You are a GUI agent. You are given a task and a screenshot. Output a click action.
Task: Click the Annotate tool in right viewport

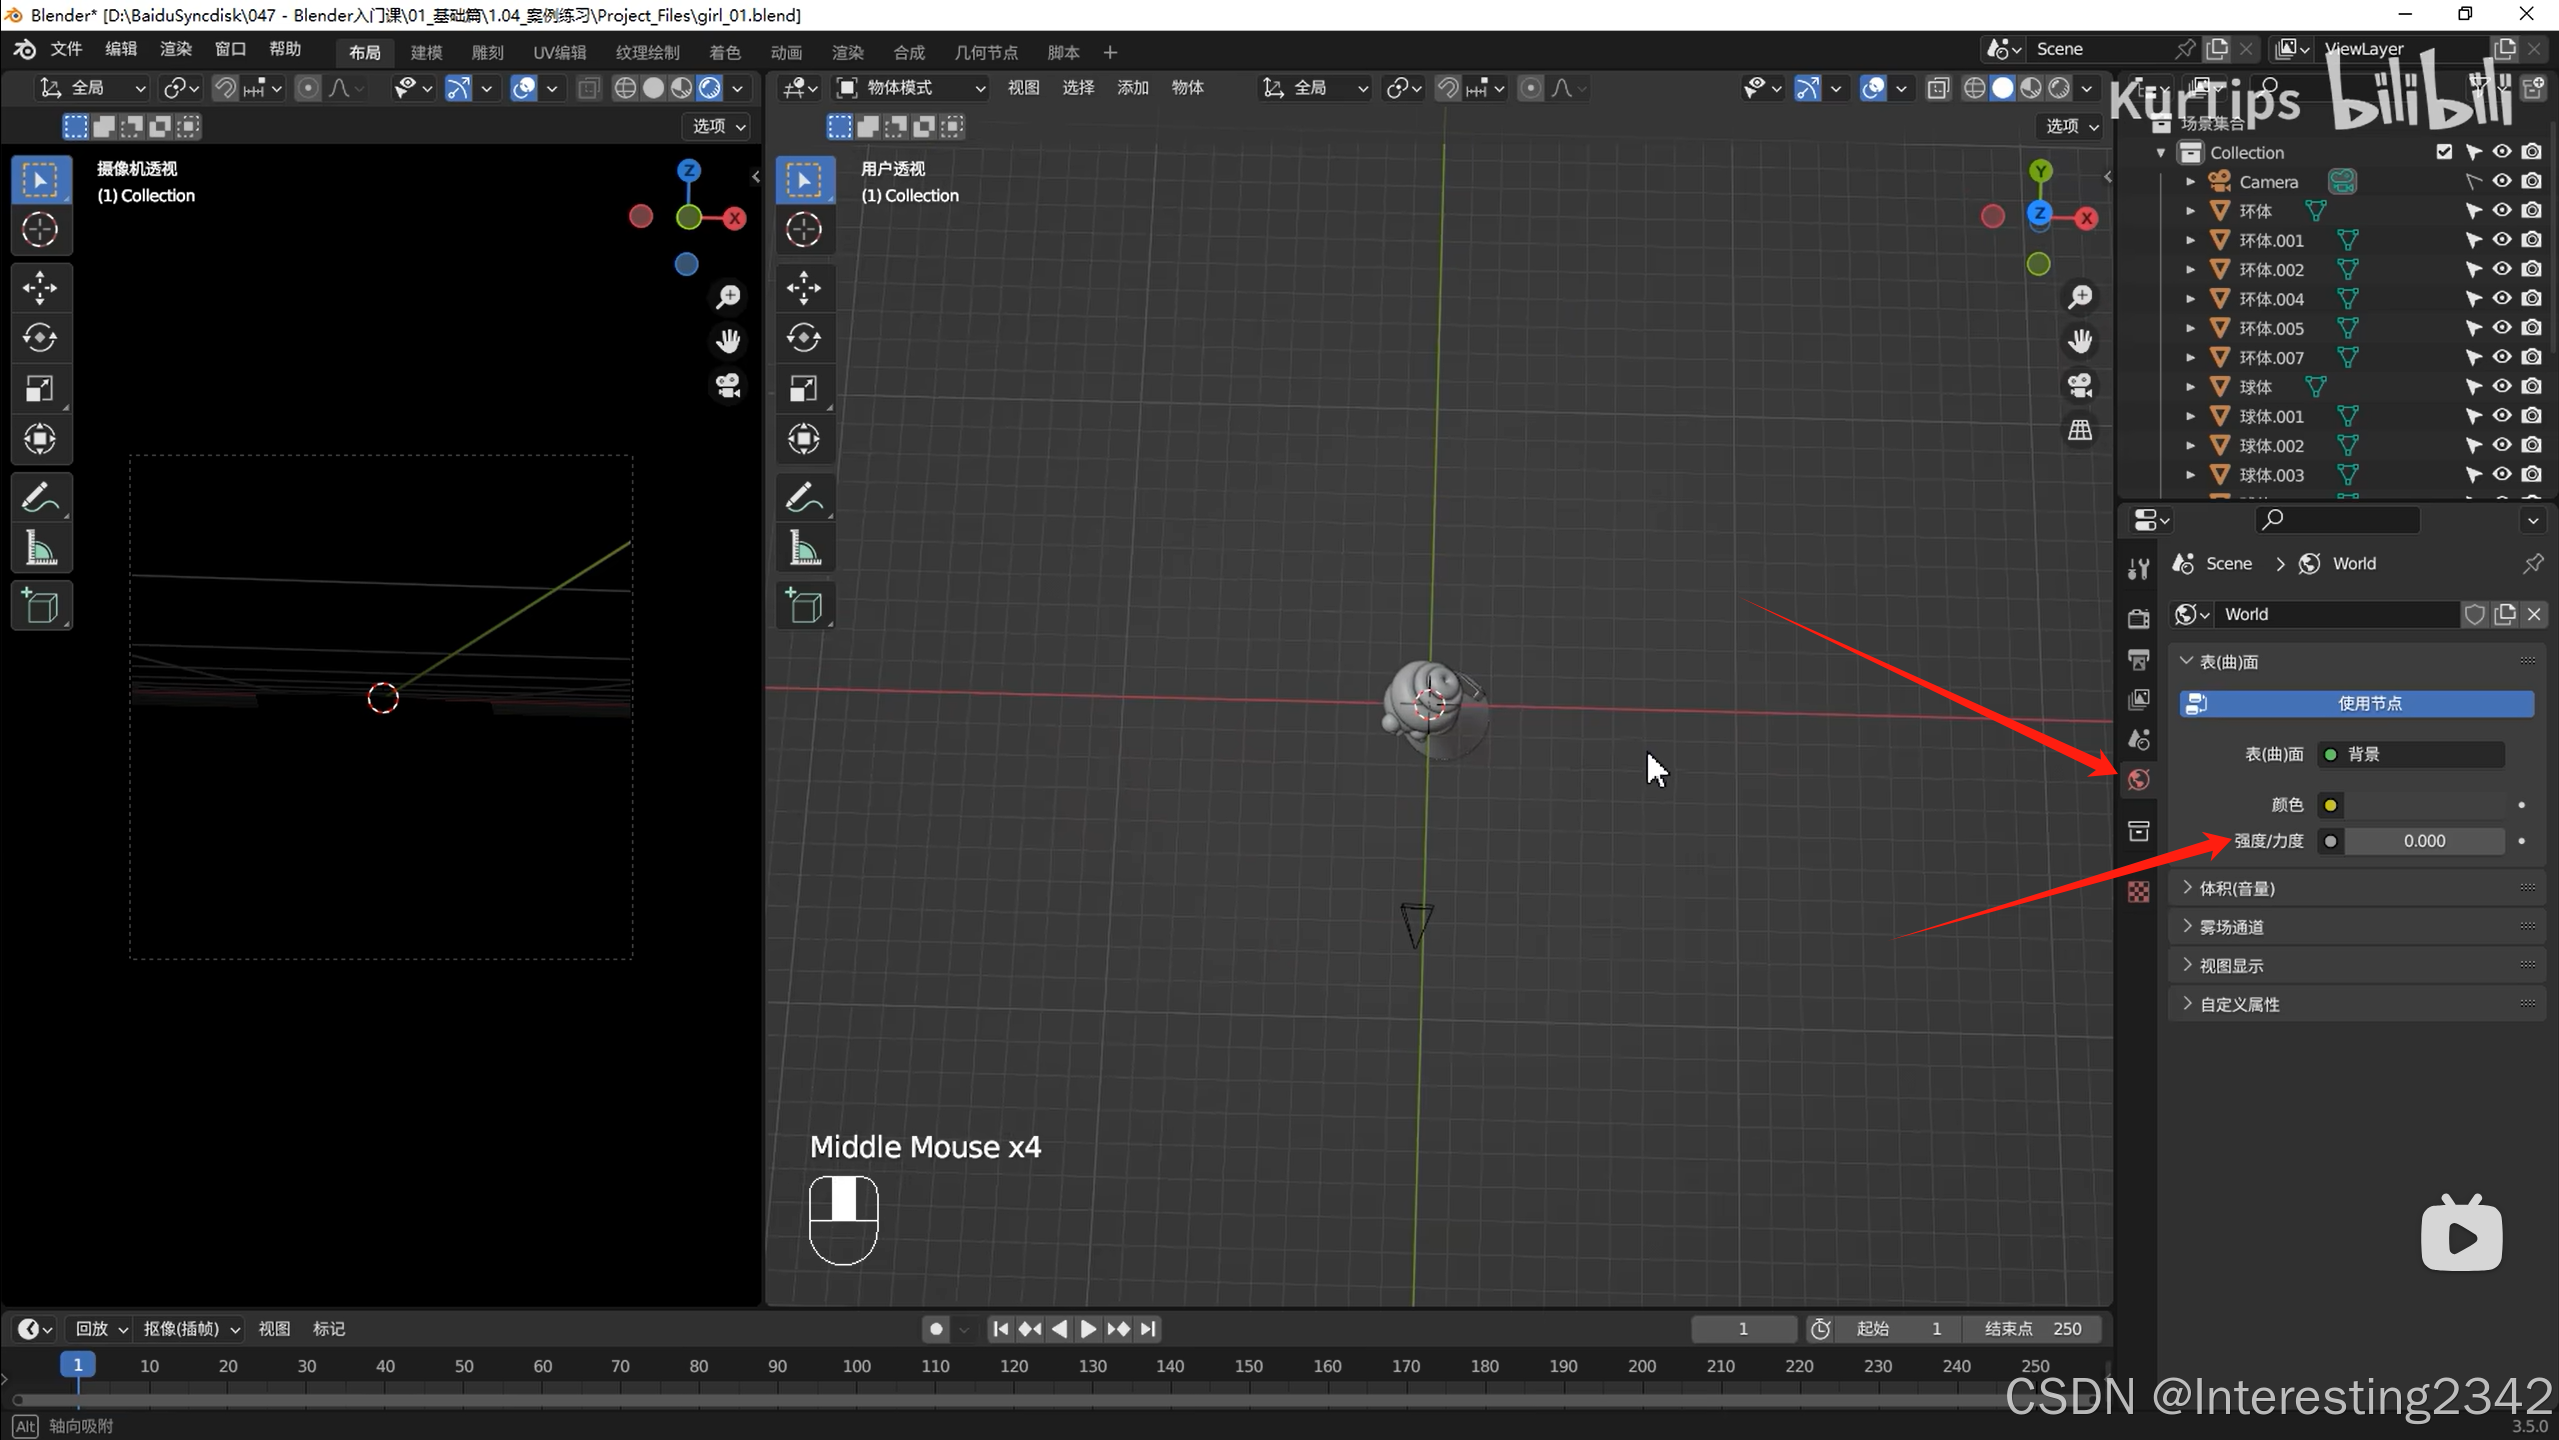click(x=803, y=497)
